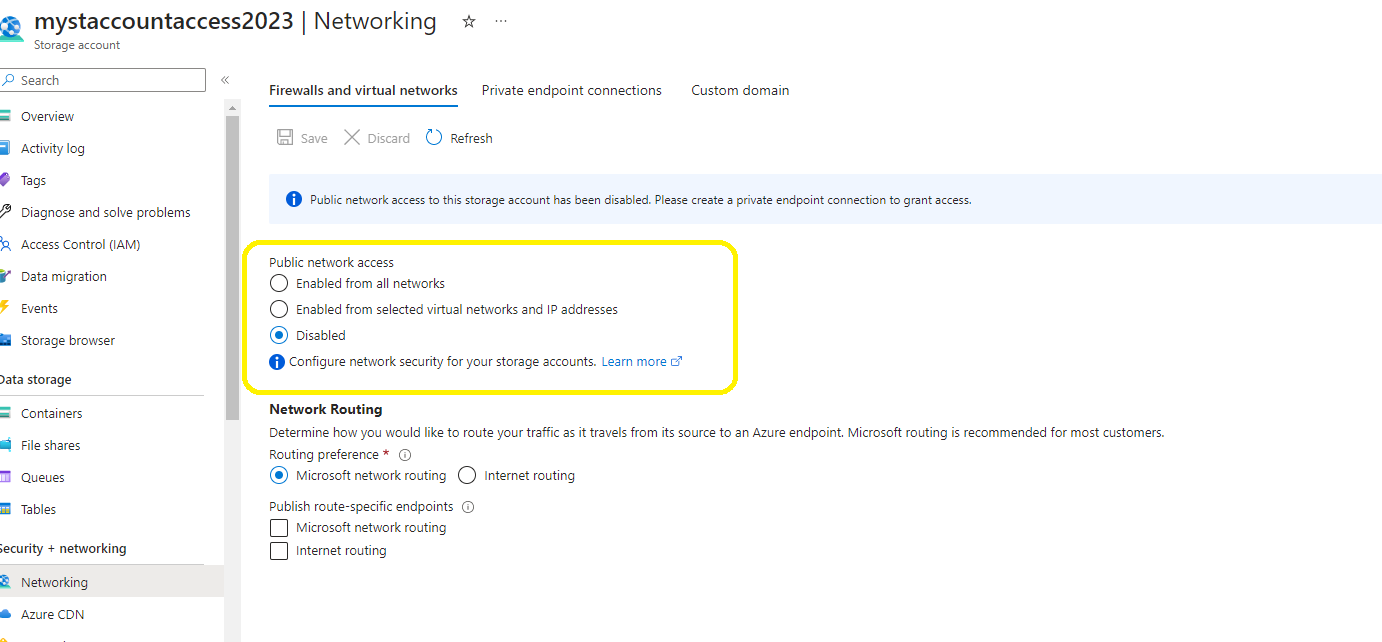Refresh the networking settings
This screenshot has width=1382, height=642.
coord(458,137)
